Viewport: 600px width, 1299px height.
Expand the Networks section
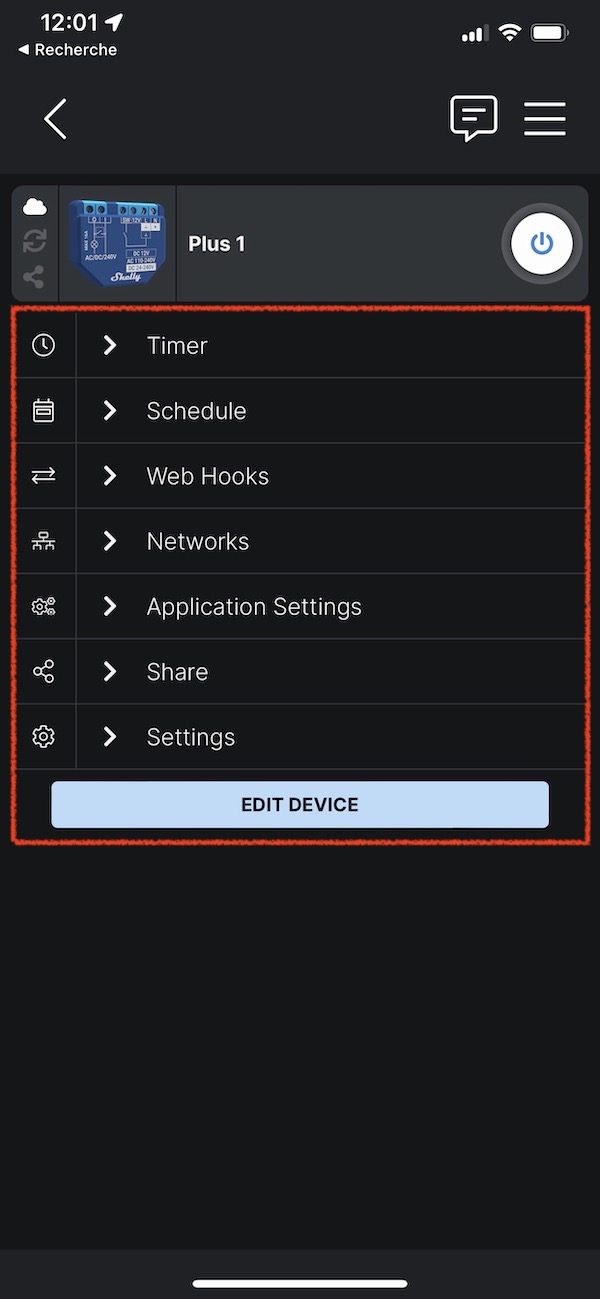tap(109, 541)
